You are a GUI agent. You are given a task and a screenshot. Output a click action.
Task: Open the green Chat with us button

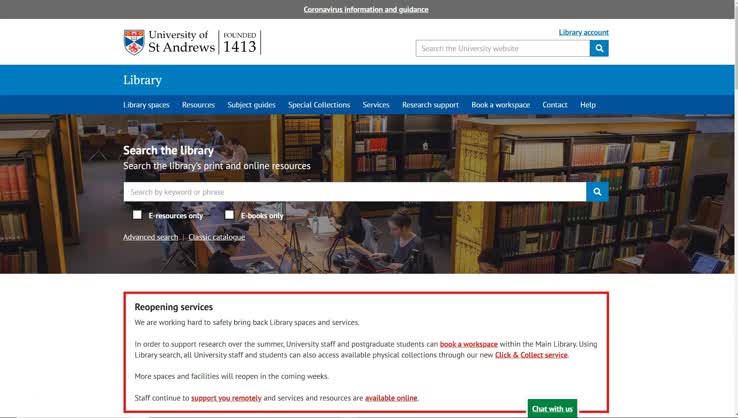[x=552, y=409]
